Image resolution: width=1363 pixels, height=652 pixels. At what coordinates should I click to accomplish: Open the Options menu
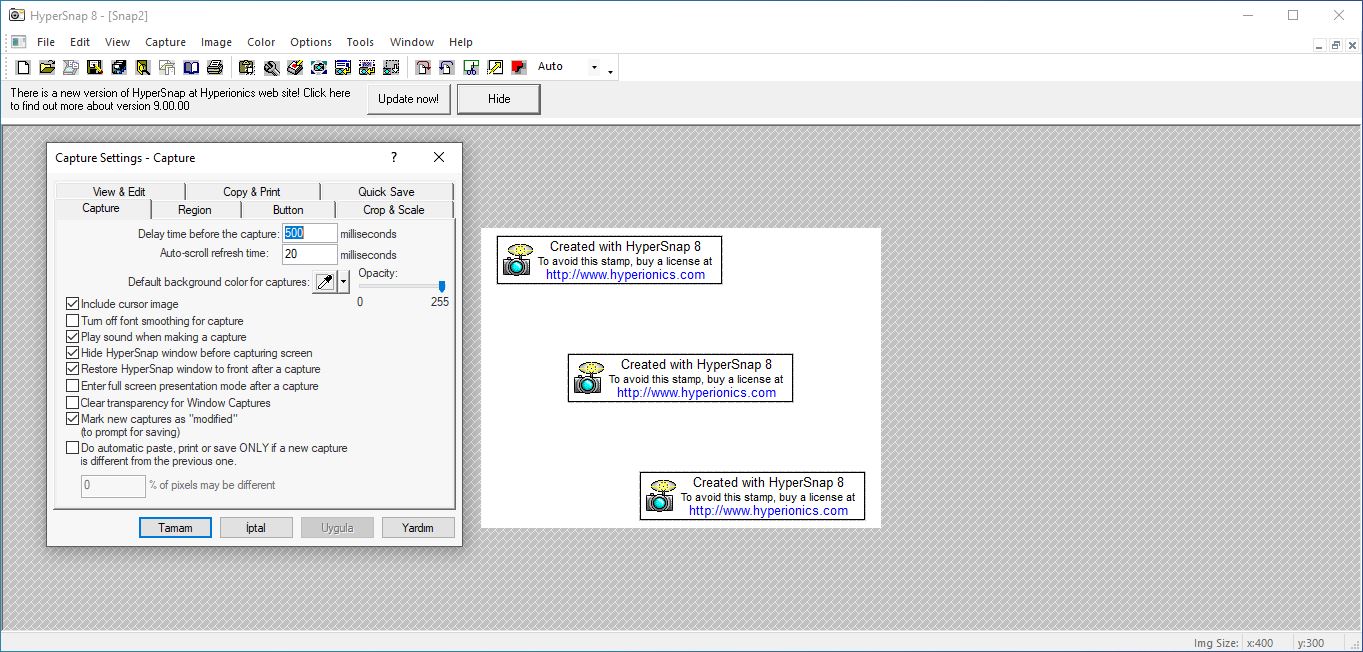[x=311, y=42]
